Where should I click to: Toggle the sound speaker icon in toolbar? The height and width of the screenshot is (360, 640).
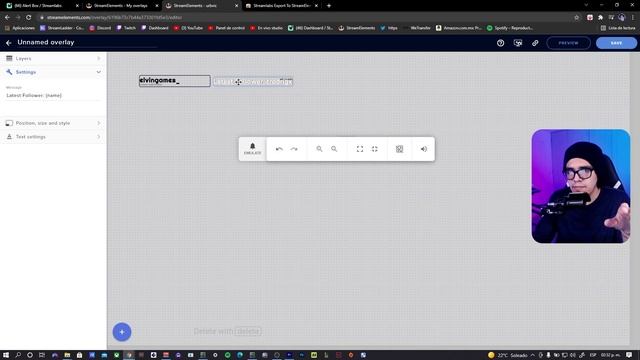pyautogui.click(x=424, y=149)
